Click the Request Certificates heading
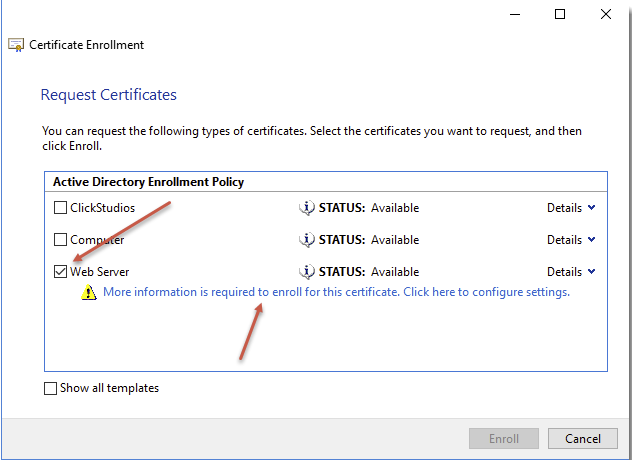The image size is (632, 460). click(x=109, y=95)
